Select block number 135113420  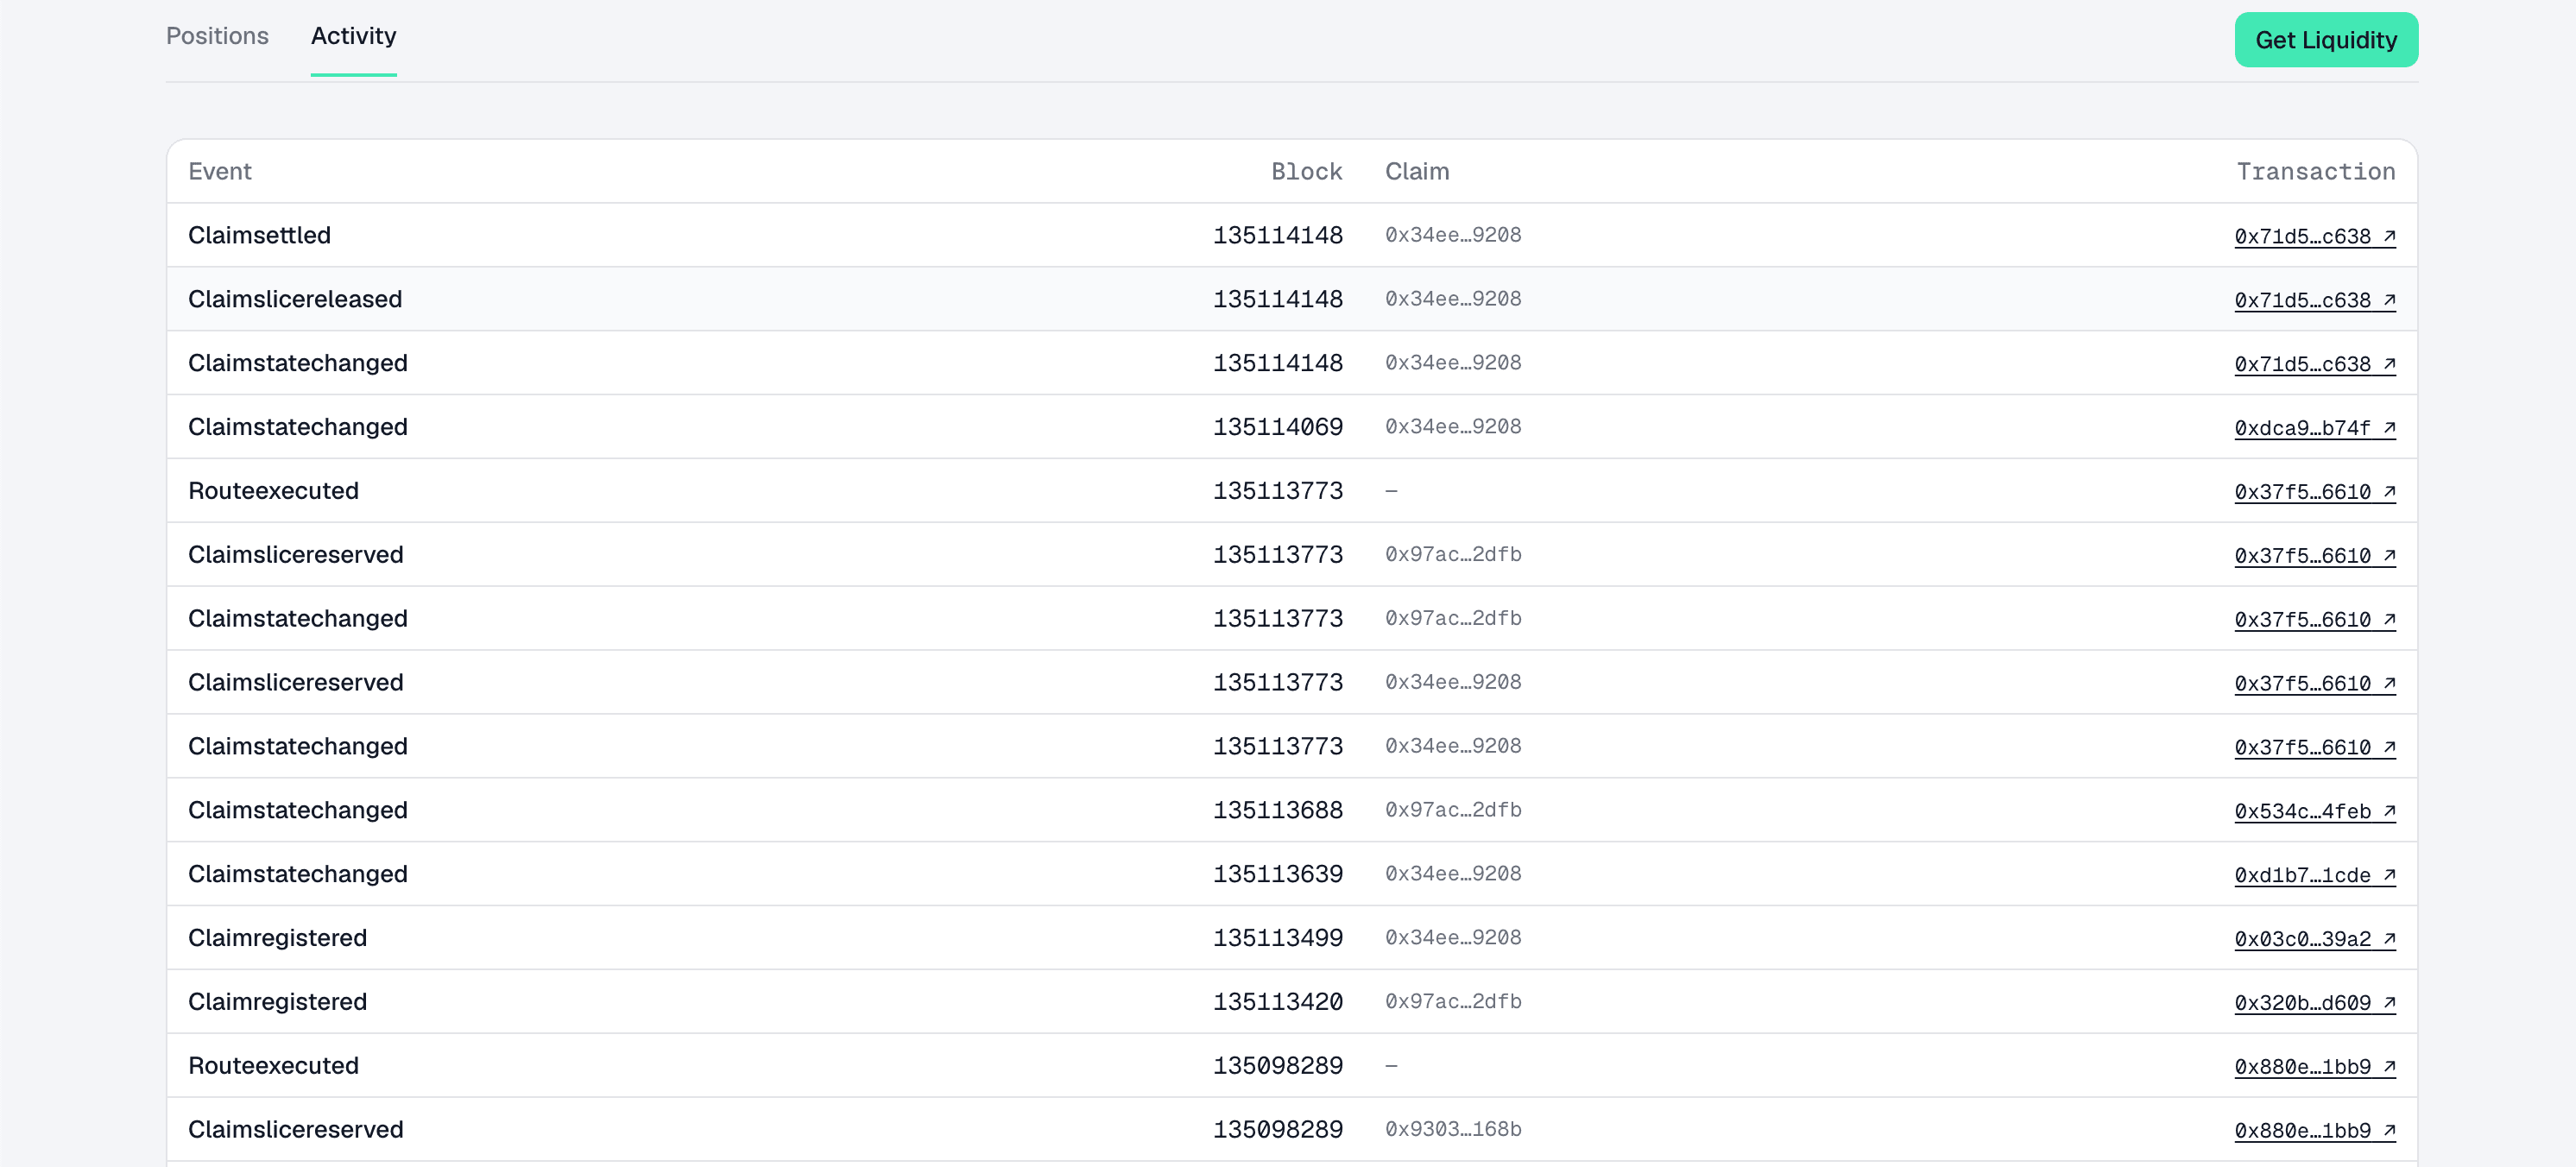[1278, 1002]
